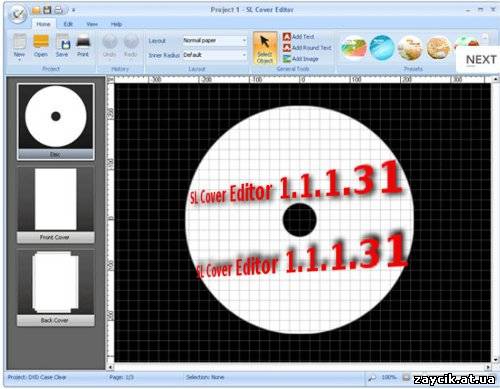Screen dimensions: 500x389
Task: Click the zoom icon in status bar
Action: 372,378
